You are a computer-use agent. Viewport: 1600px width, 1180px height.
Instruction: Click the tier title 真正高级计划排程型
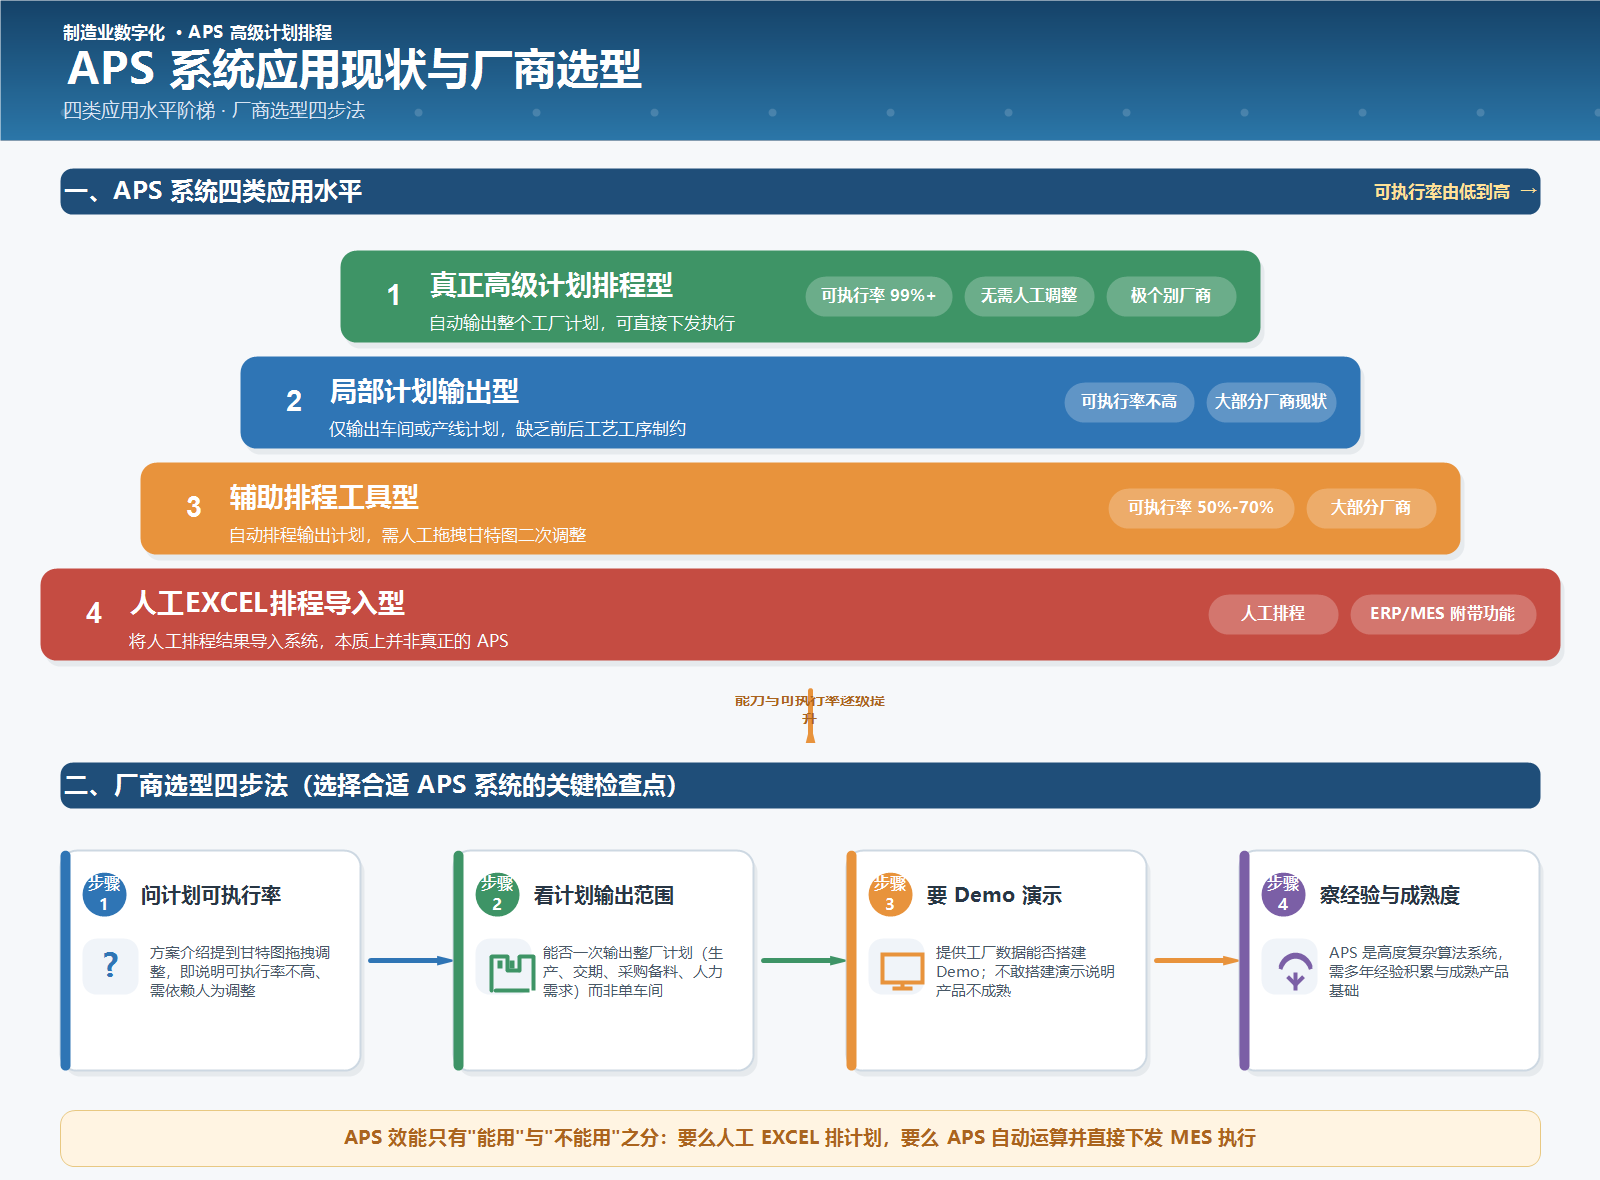(x=551, y=285)
